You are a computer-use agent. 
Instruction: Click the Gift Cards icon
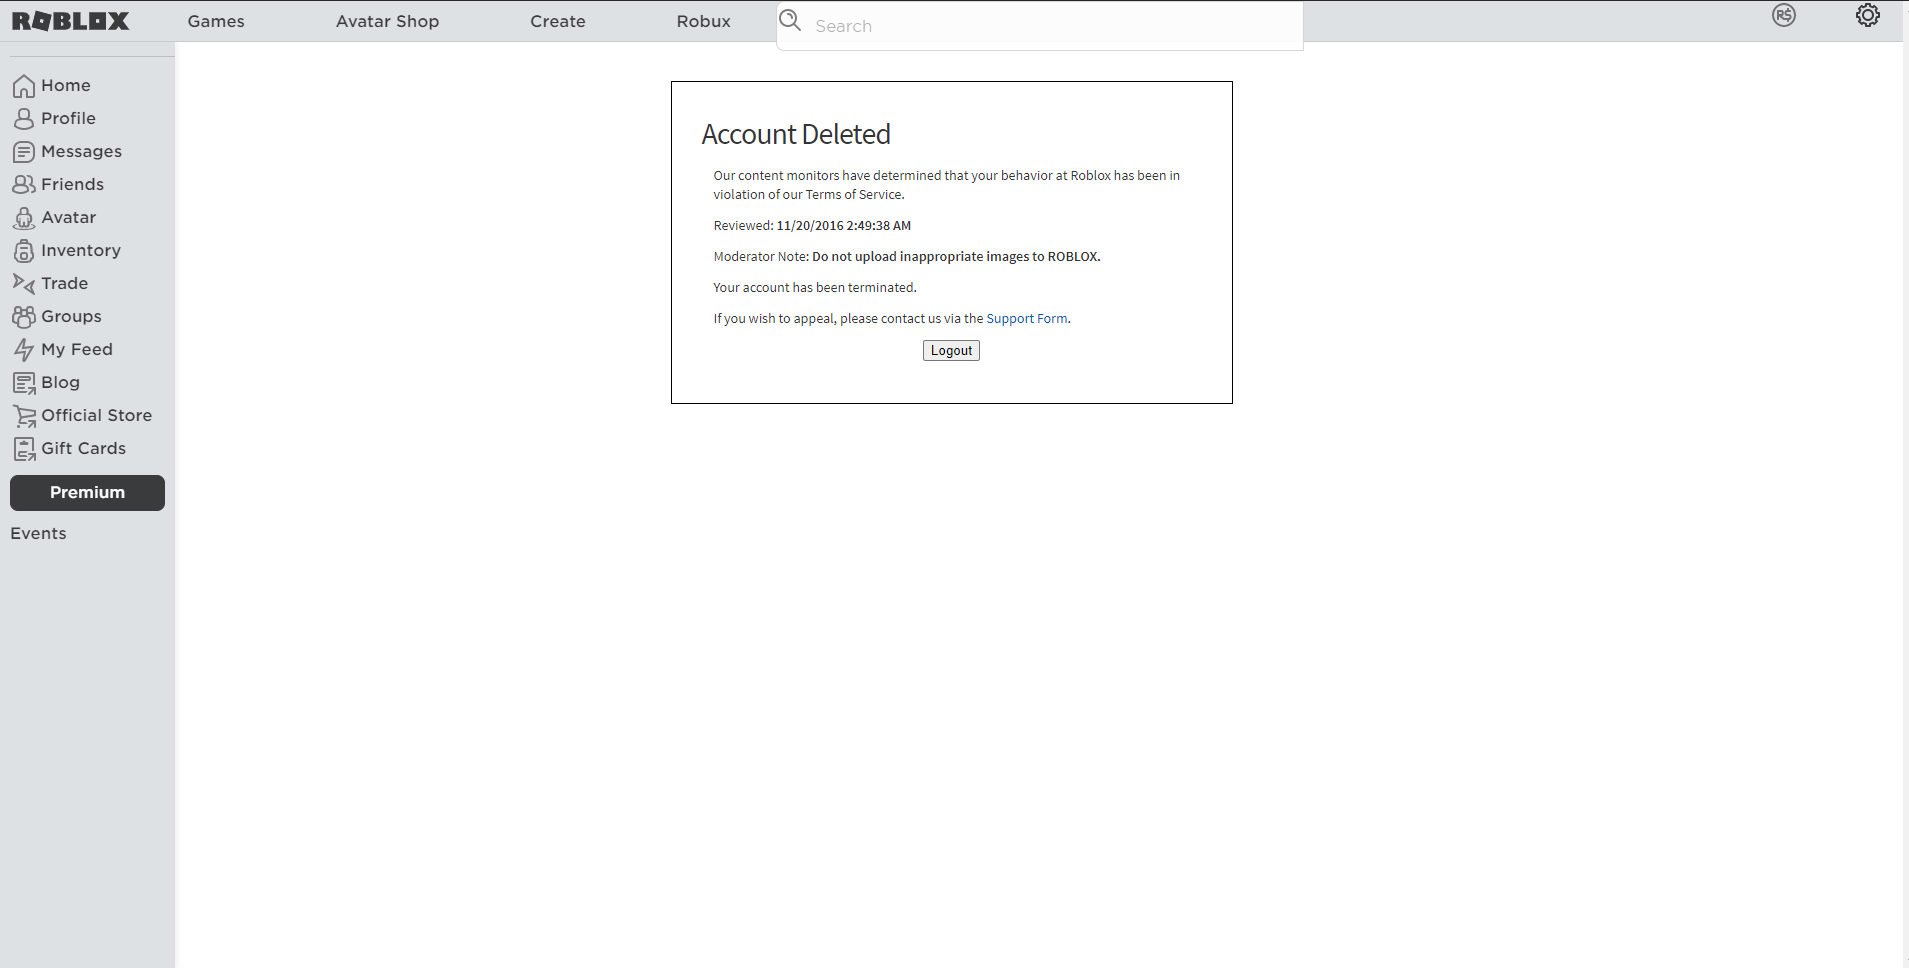pyautogui.click(x=24, y=449)
